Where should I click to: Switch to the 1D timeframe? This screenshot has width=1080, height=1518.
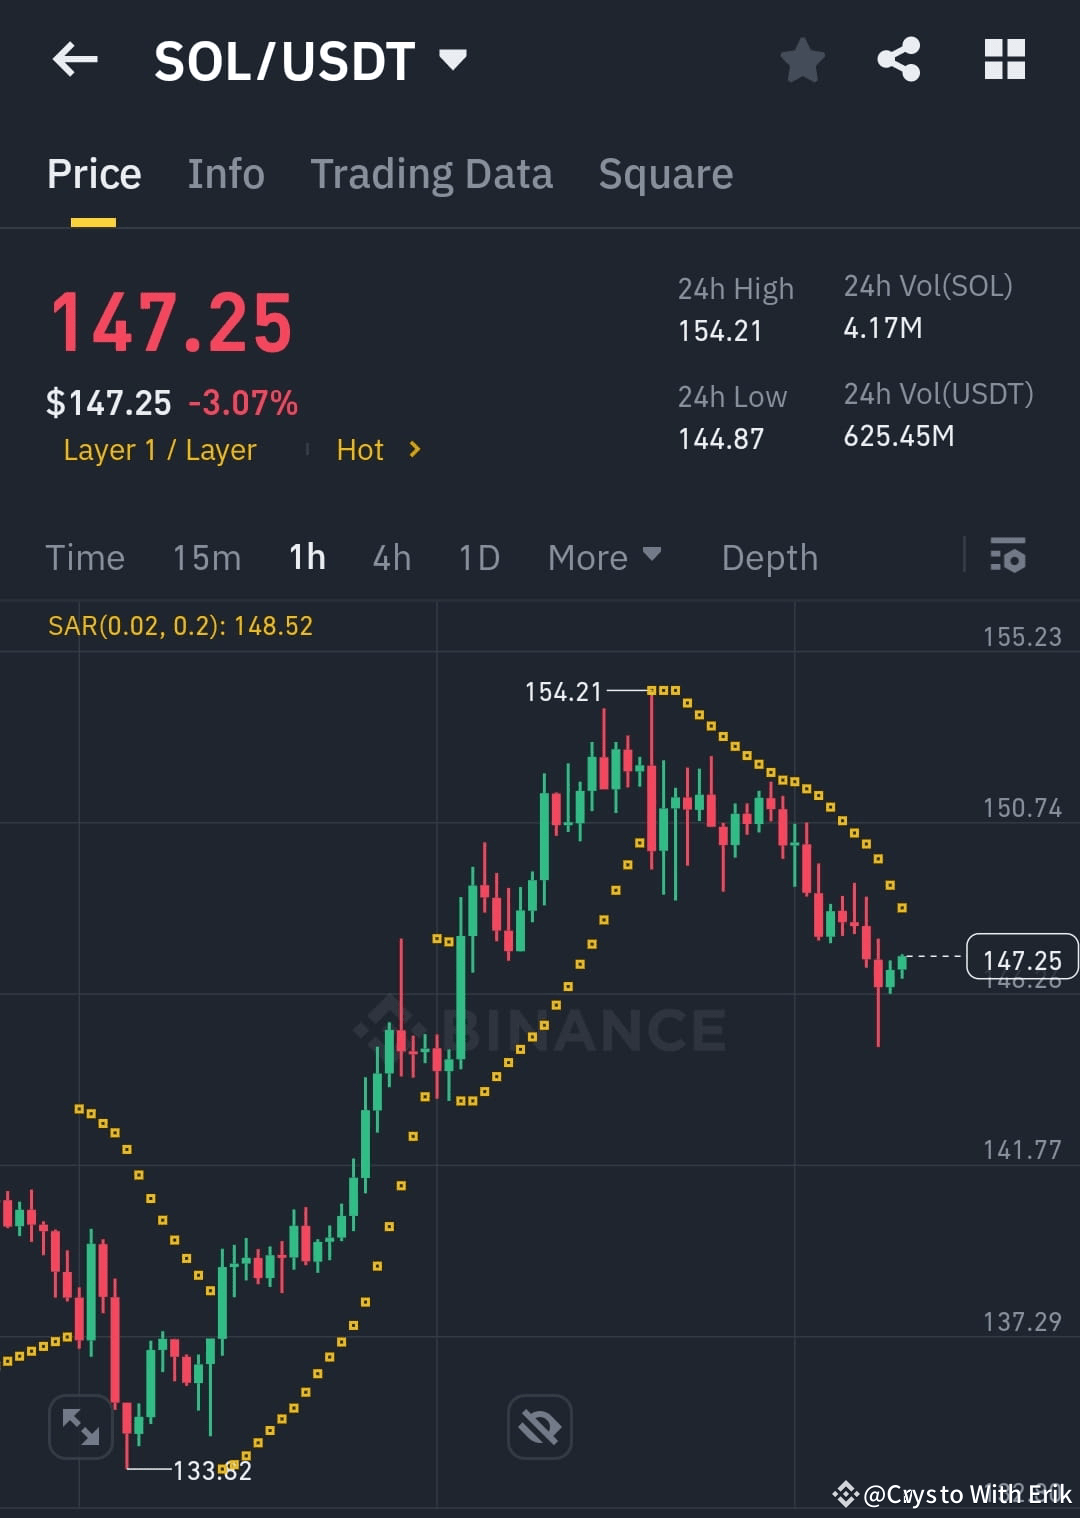point(478,557)
